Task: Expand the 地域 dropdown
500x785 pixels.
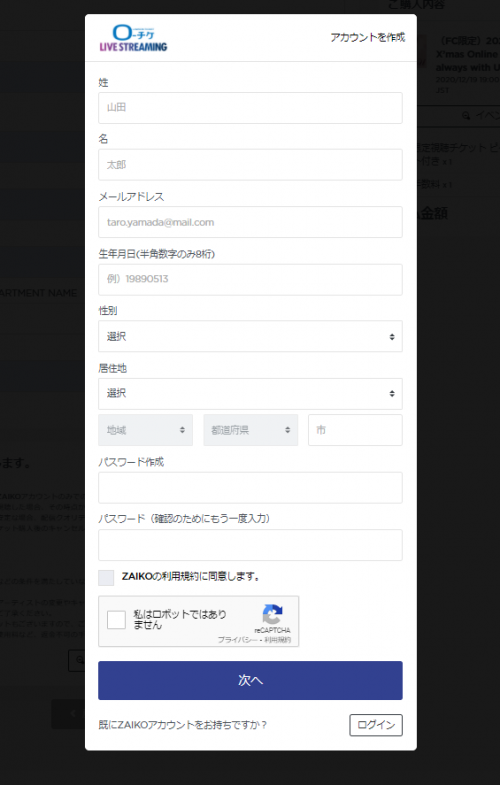Action: coord(145,430)
